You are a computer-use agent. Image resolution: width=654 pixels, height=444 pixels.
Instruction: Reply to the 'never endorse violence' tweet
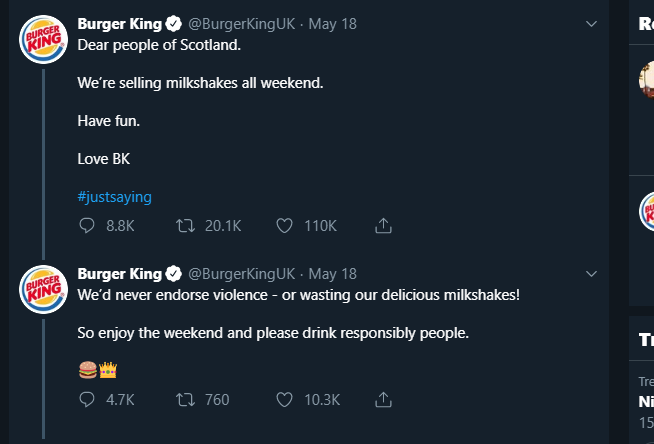86,399
